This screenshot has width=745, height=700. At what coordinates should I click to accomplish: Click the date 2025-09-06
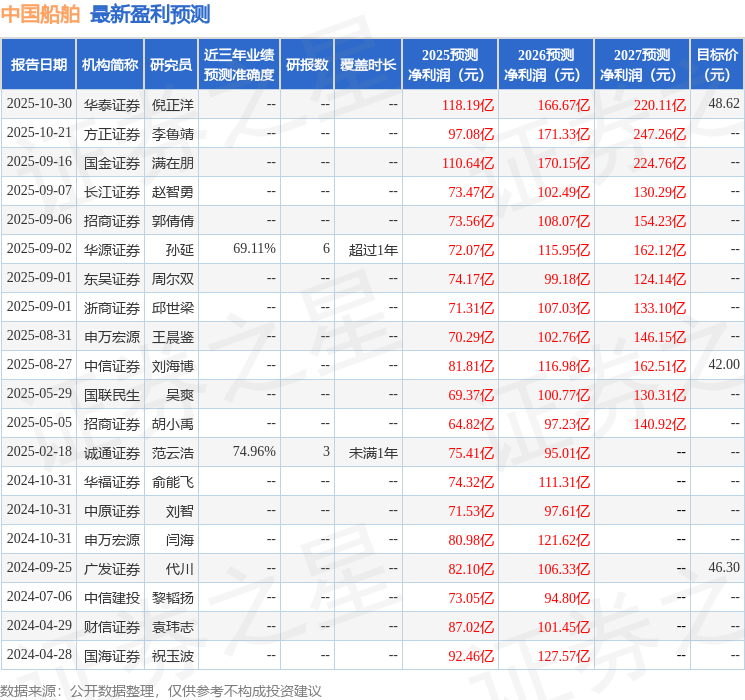(x=39, y=220)
